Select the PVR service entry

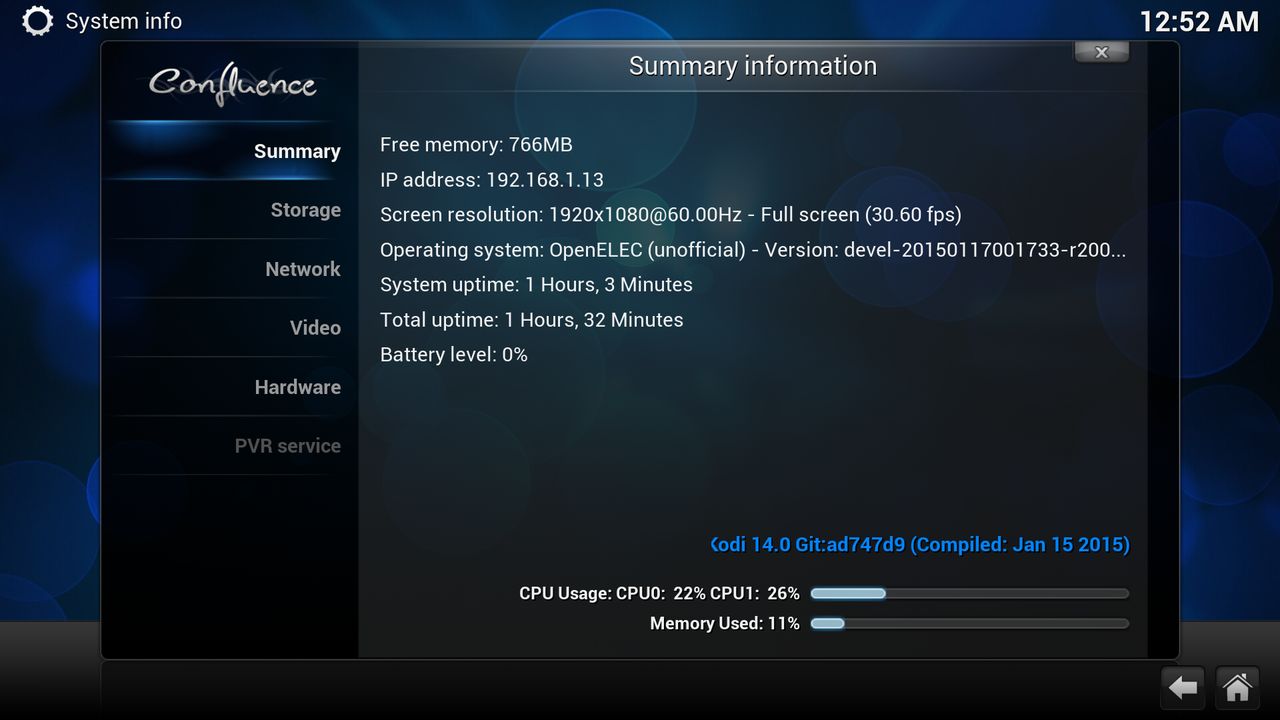287,446
